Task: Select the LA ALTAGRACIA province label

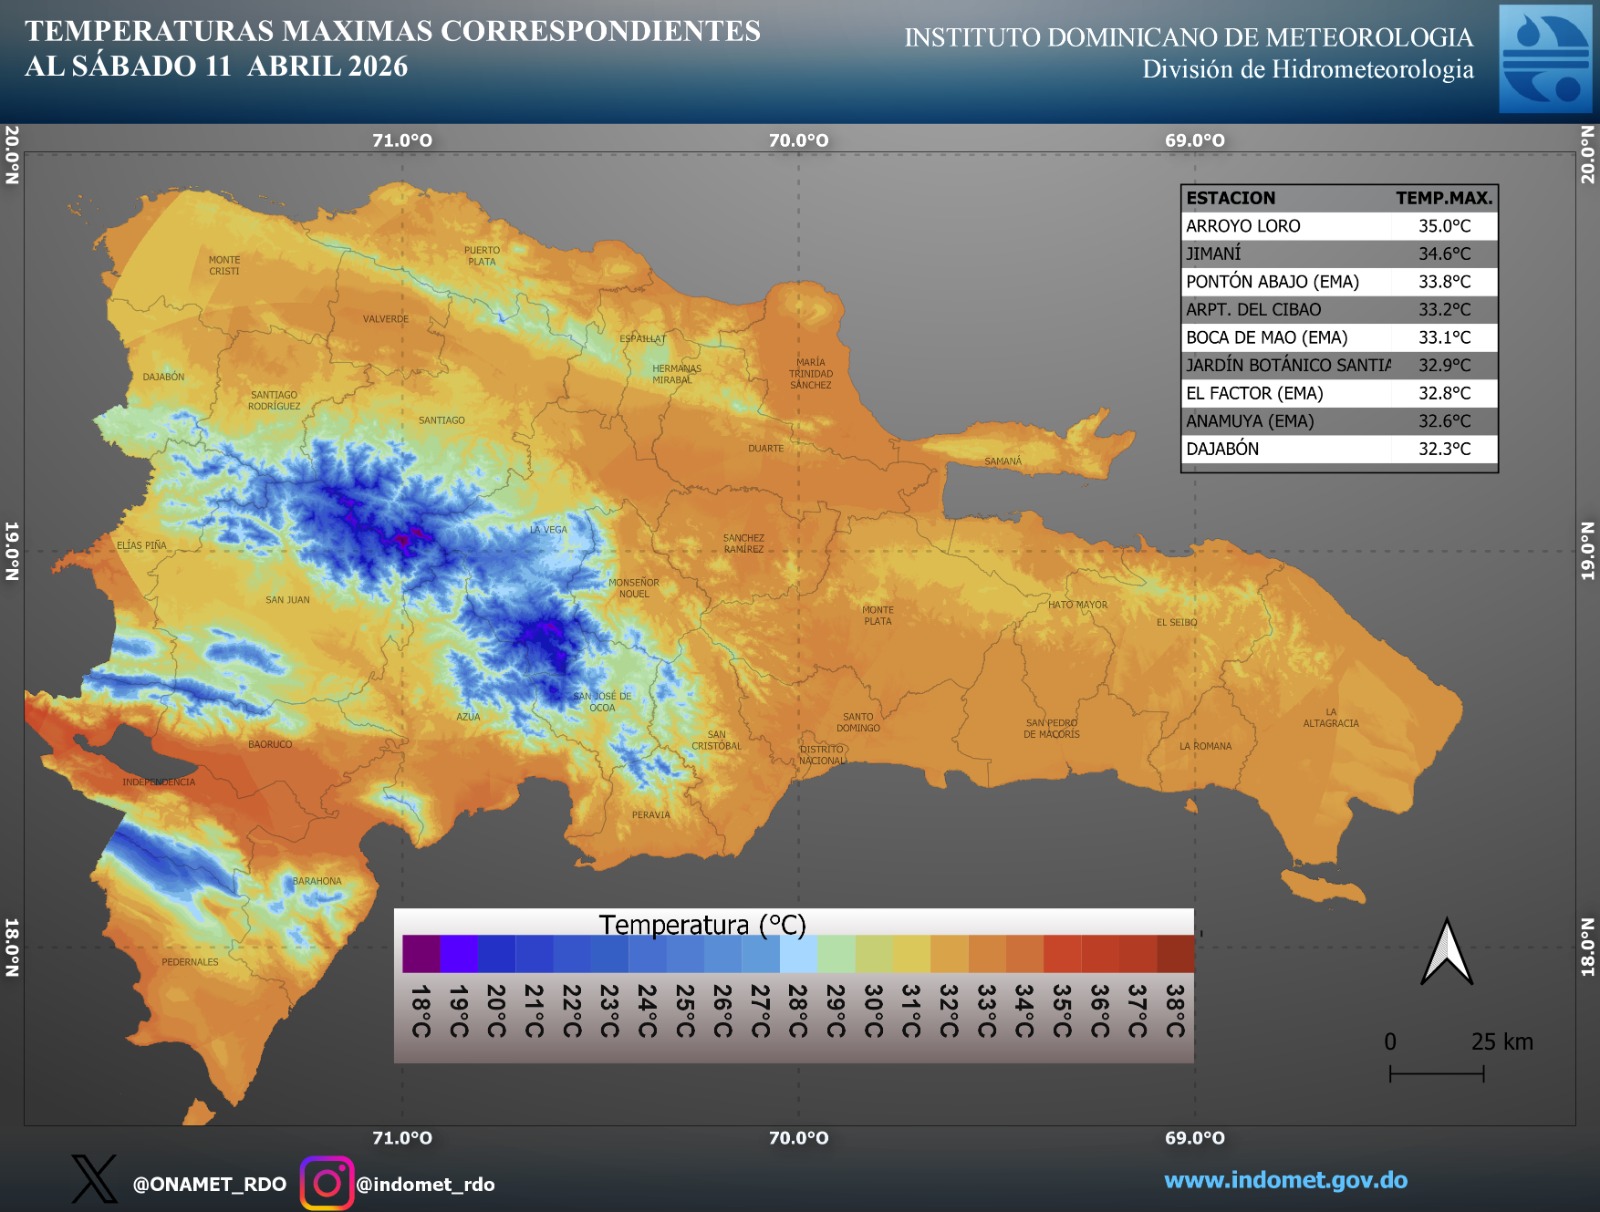Action: coord(1330,718)
